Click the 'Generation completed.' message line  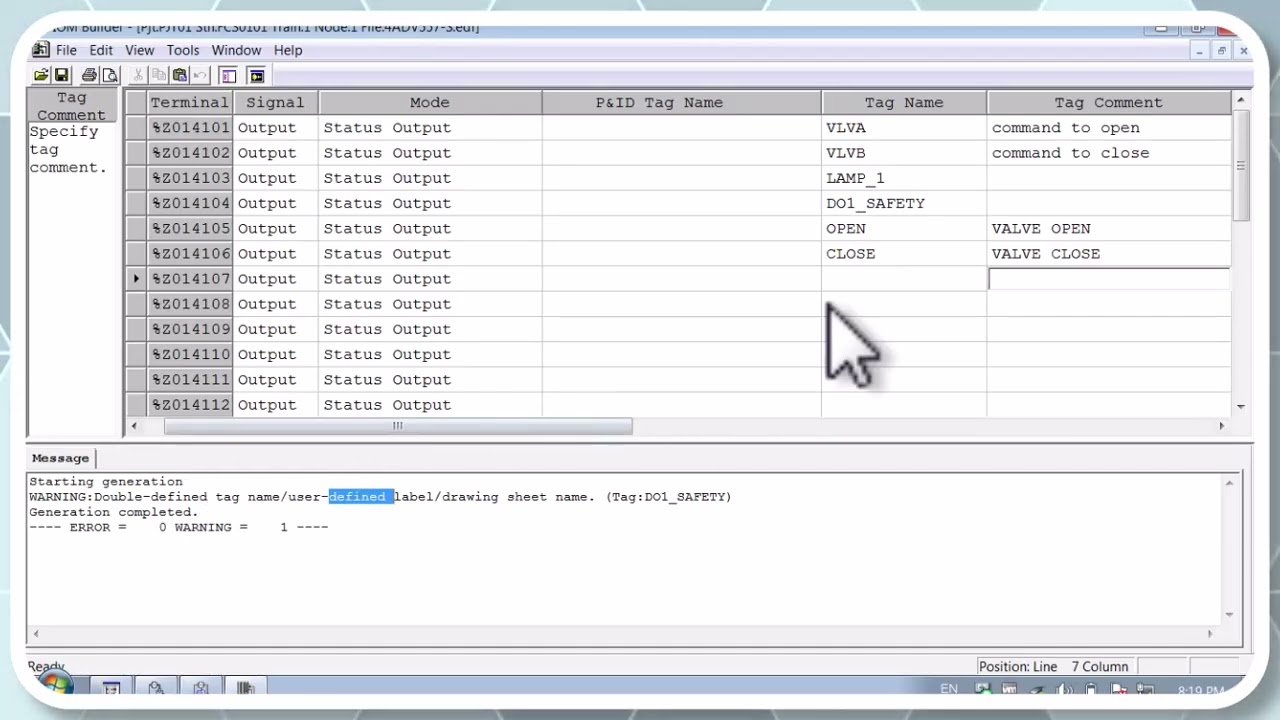114,512
